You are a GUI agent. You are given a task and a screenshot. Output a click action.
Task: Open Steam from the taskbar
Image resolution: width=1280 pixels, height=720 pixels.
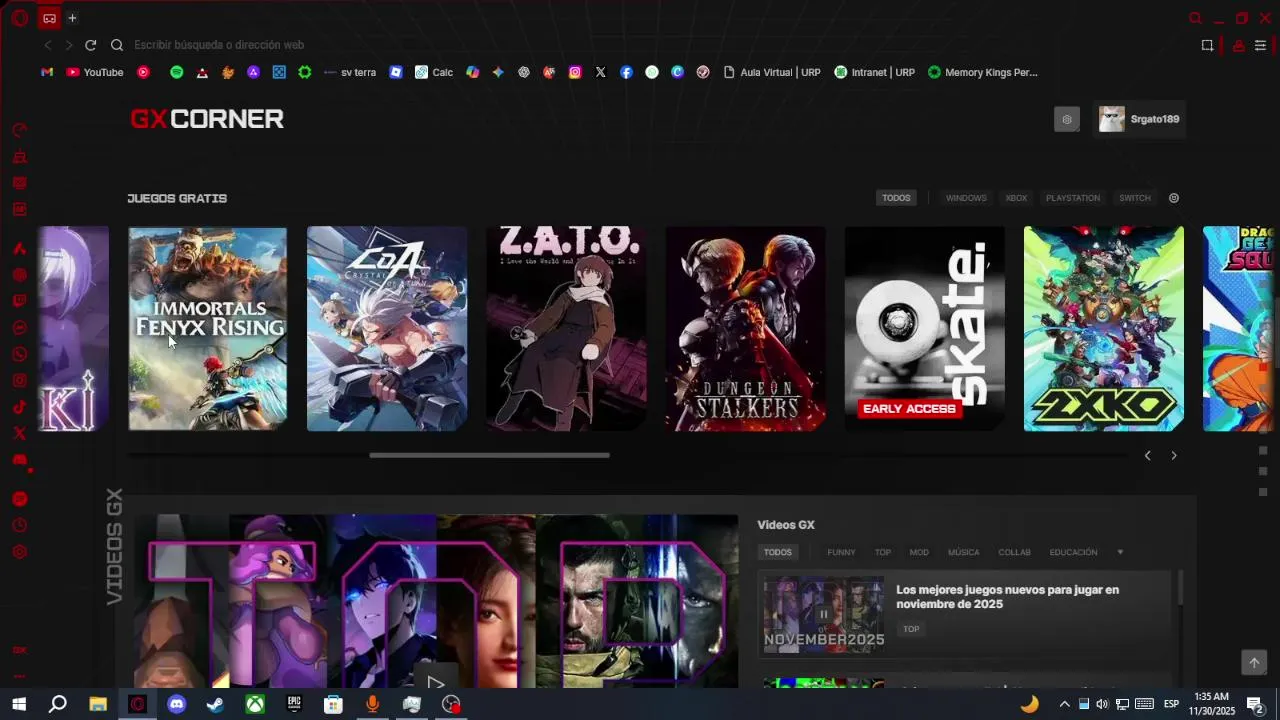215,704
